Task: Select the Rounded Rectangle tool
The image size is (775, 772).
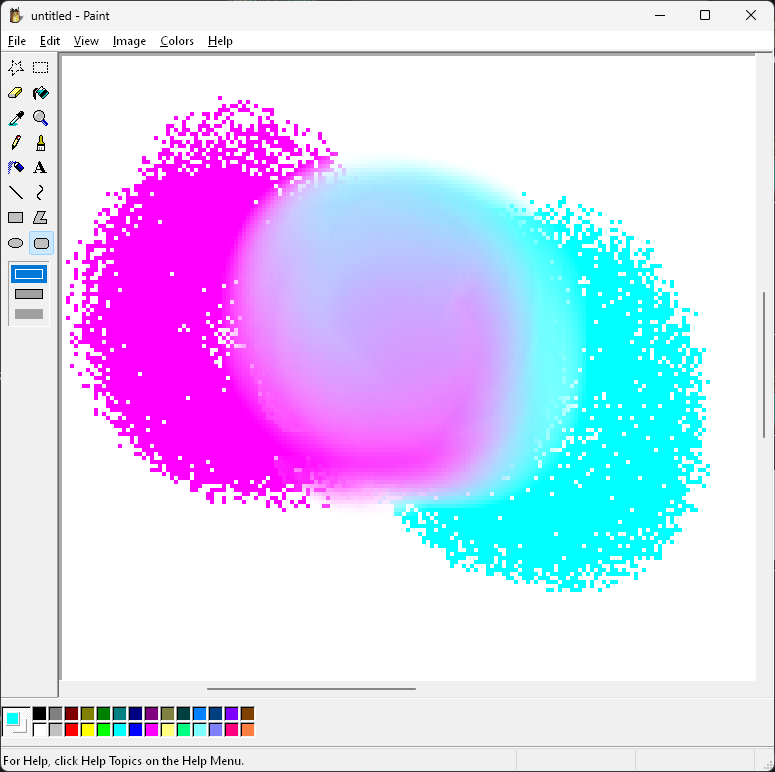Action: click(x=41, y=243)
